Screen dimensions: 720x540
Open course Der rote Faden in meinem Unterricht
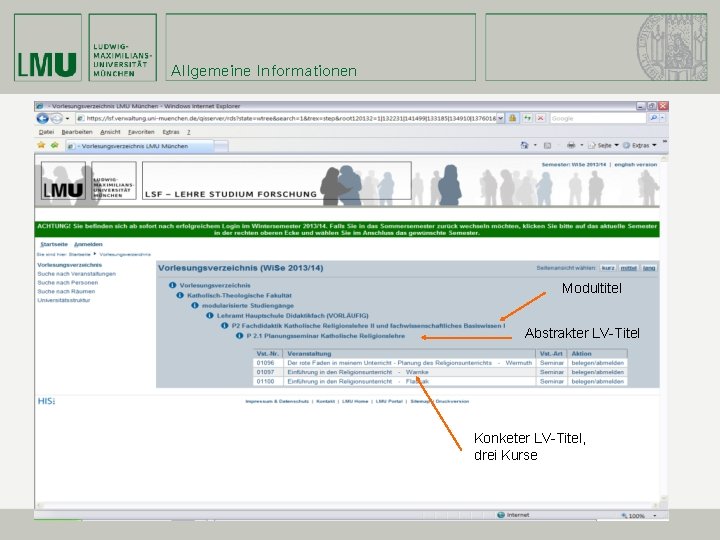[389, 363]
